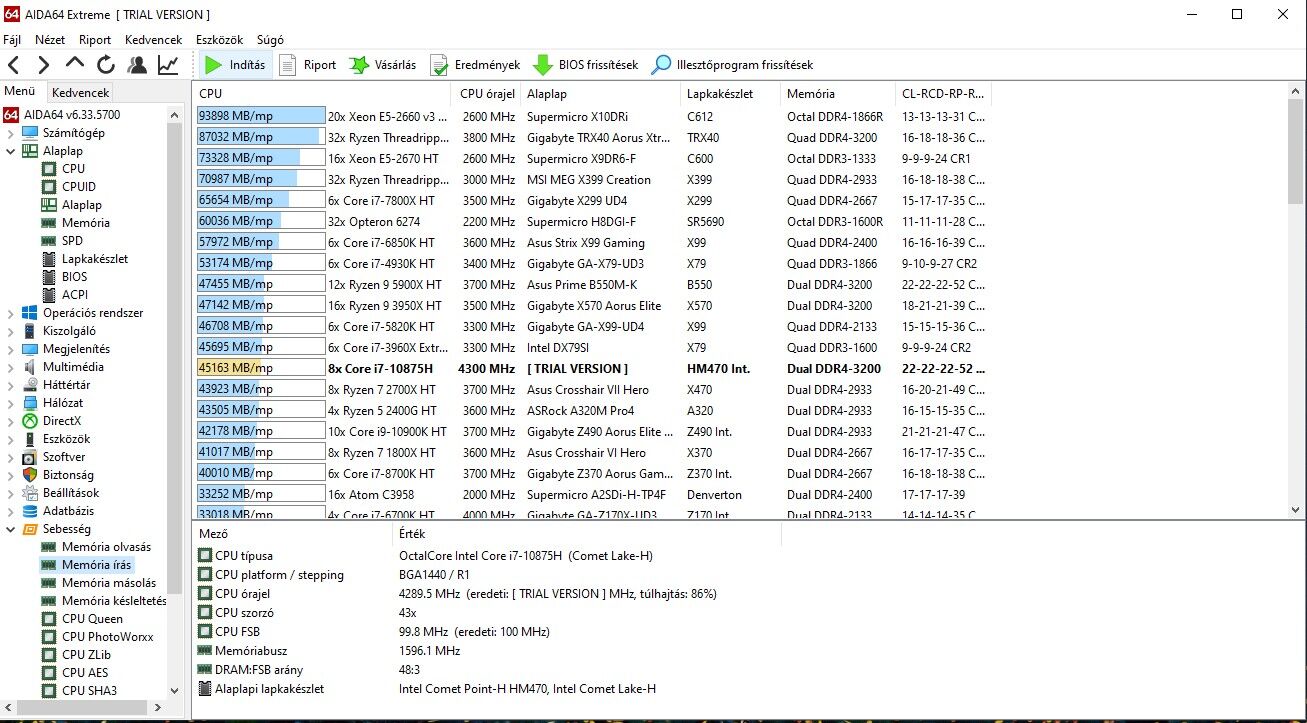1307x723 pixels.
Task: Expand the Kiszolgáló node
Action: [11, 331]
